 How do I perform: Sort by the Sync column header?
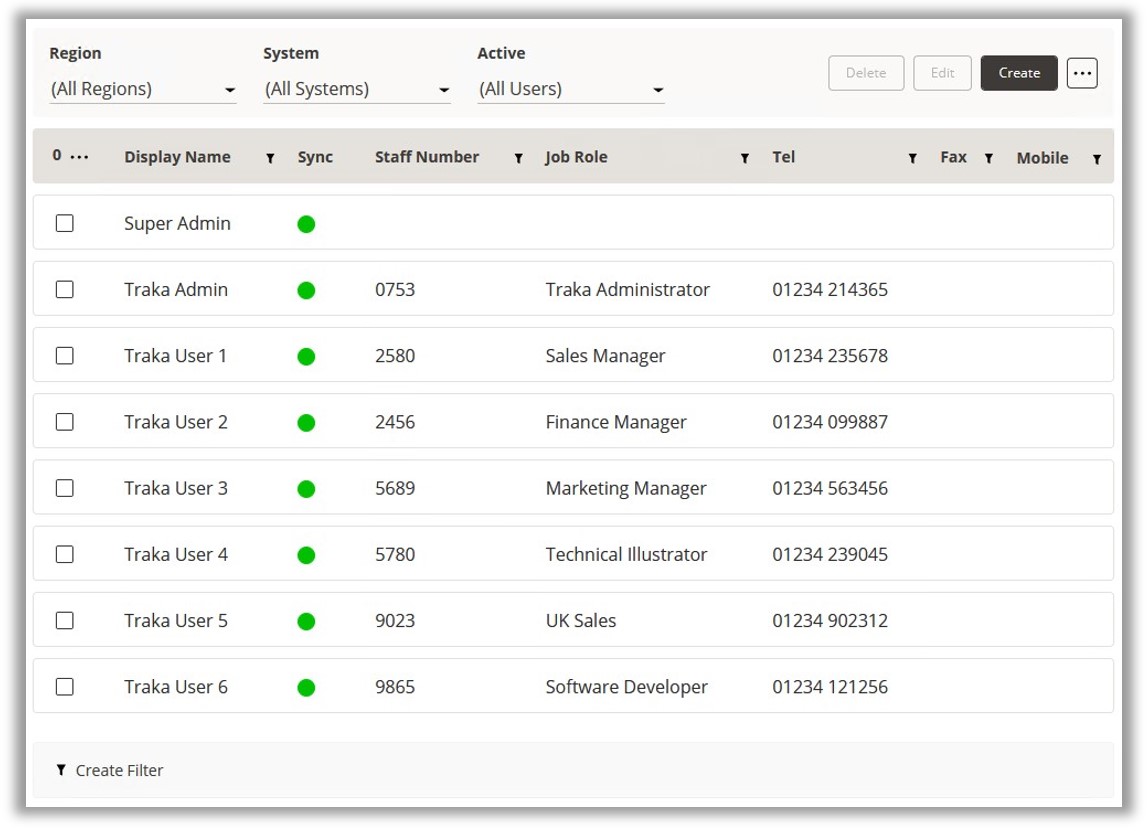click(315, 157)
